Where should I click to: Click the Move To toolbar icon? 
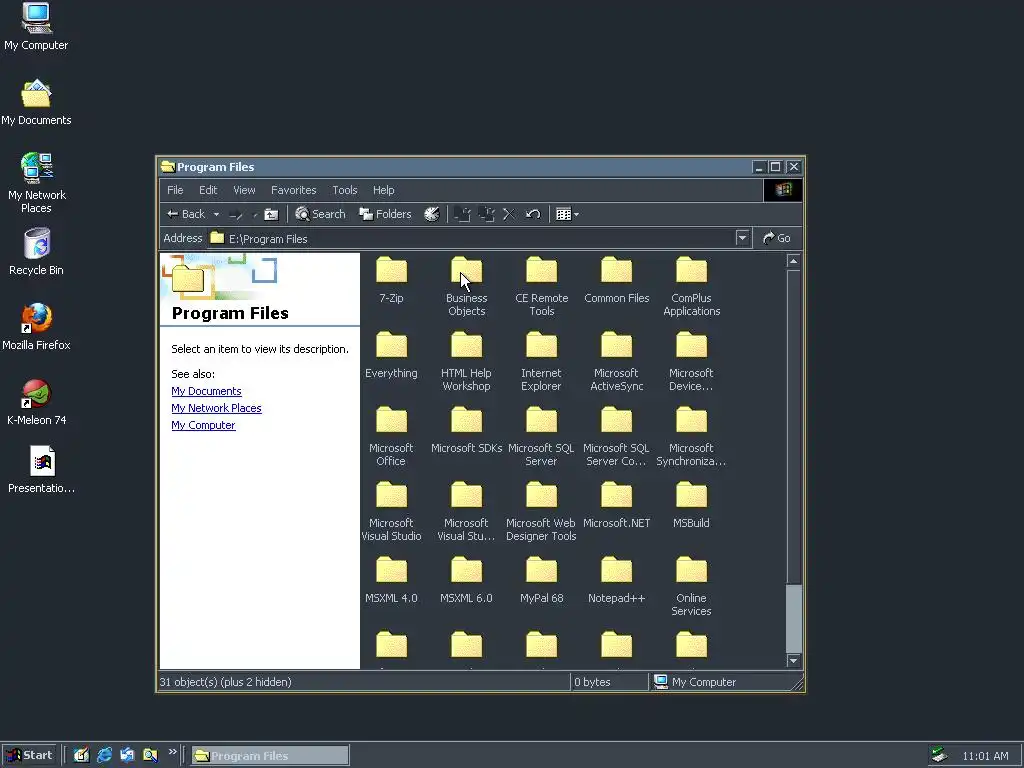[462, 214]
